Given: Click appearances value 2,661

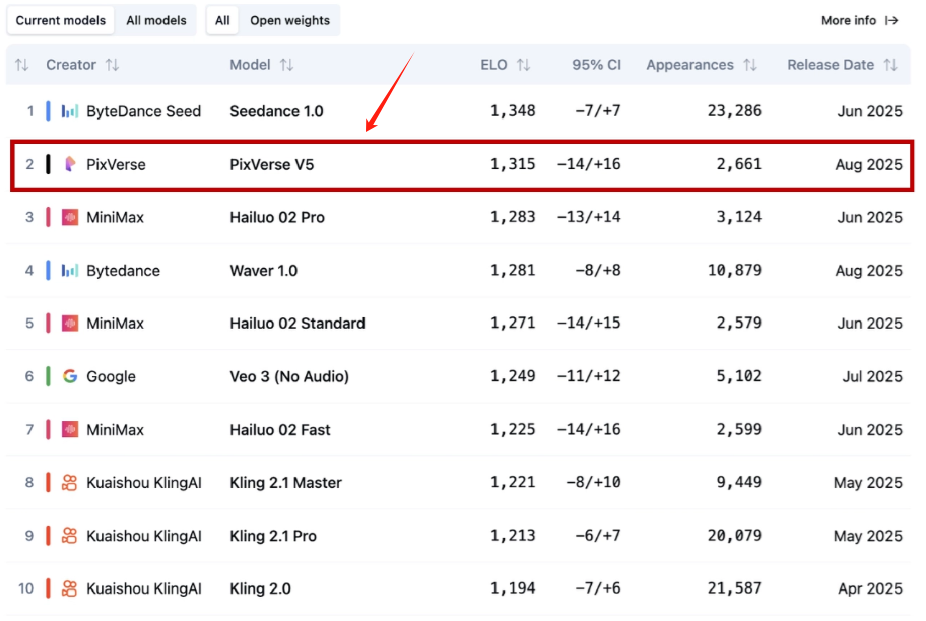Looking at the screenshot, I should tap(739, 164).
